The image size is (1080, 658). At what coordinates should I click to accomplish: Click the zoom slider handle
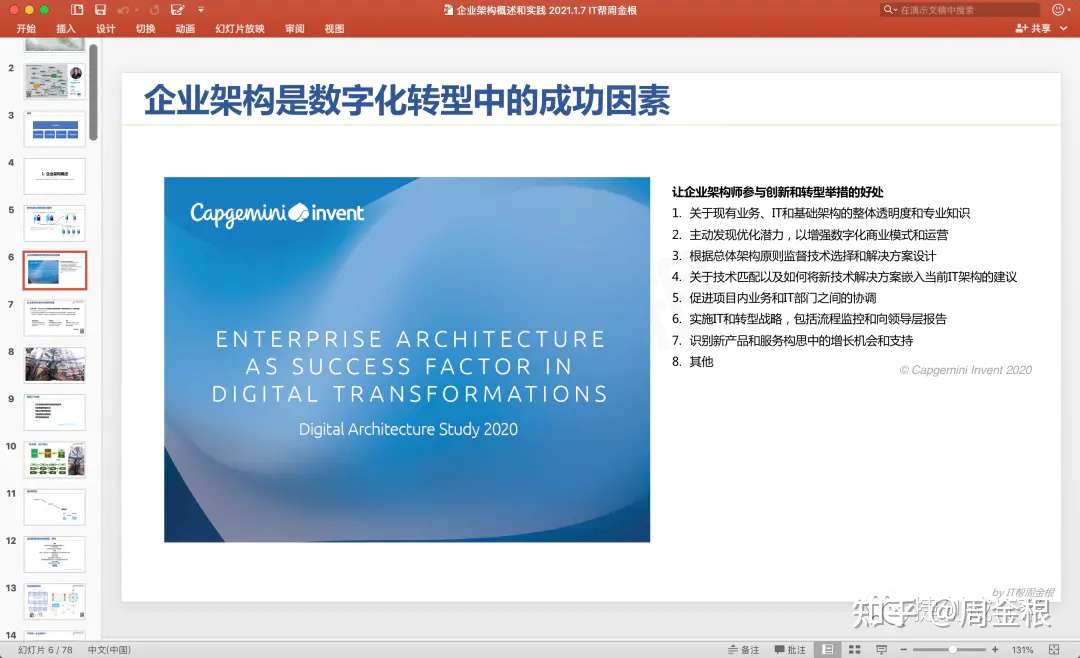pyautogui.click(x=952, y=650)
